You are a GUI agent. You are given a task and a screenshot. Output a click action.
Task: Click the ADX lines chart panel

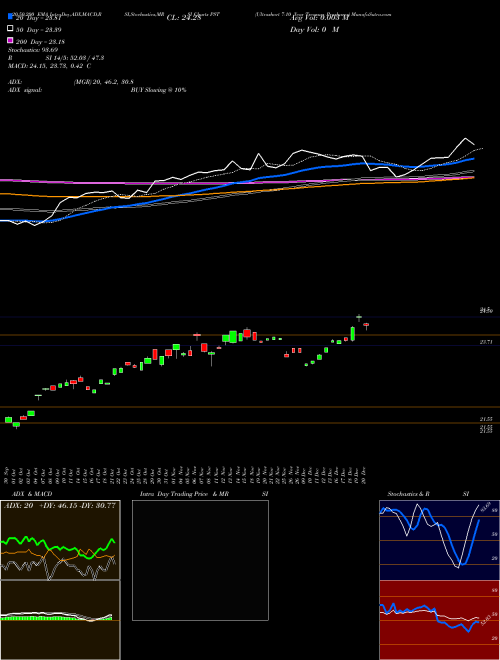[60, 540]
